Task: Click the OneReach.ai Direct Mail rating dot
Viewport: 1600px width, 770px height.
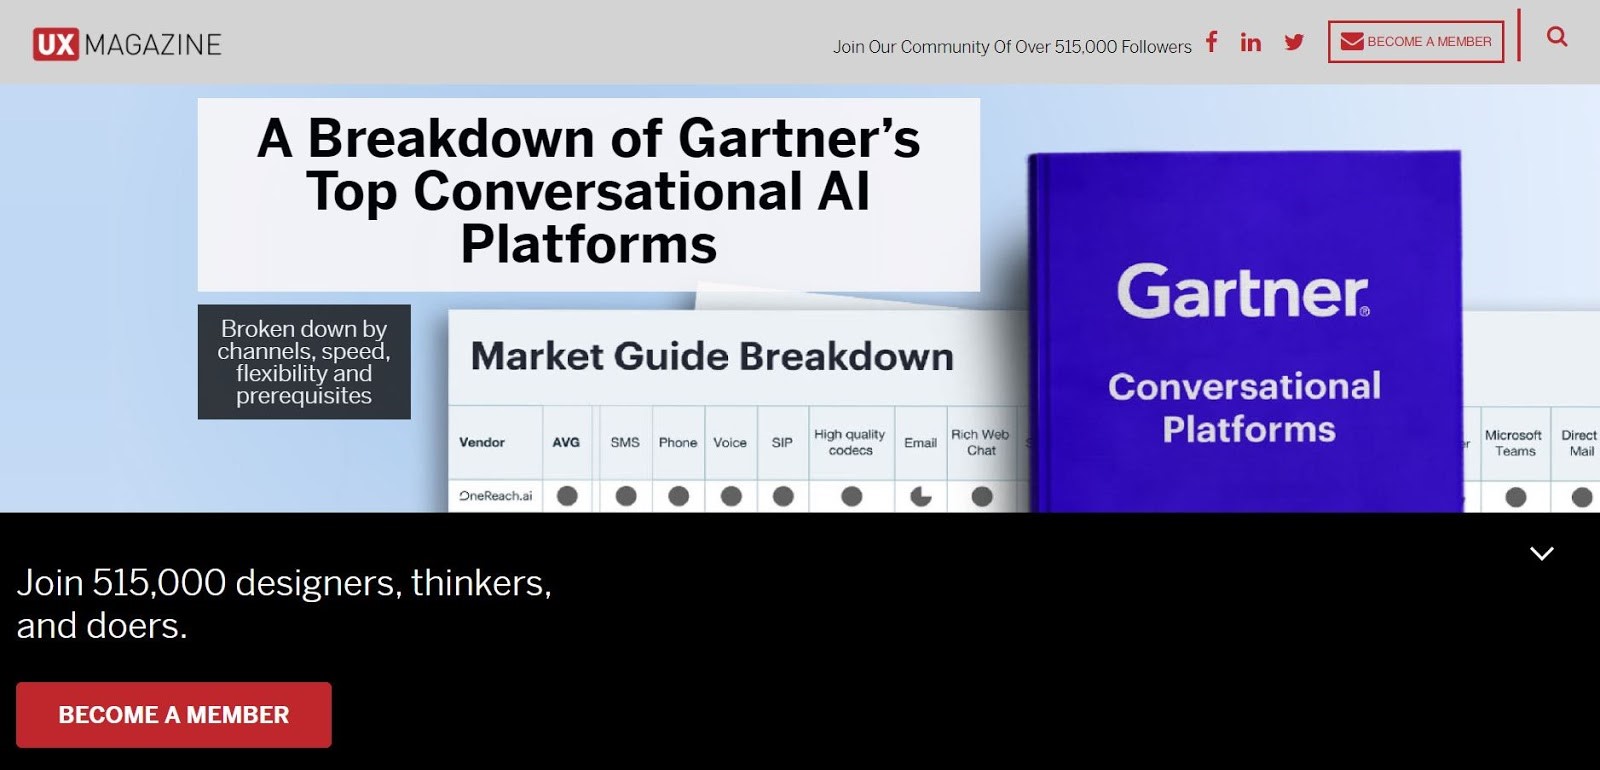Action: tap(1582, 497)
